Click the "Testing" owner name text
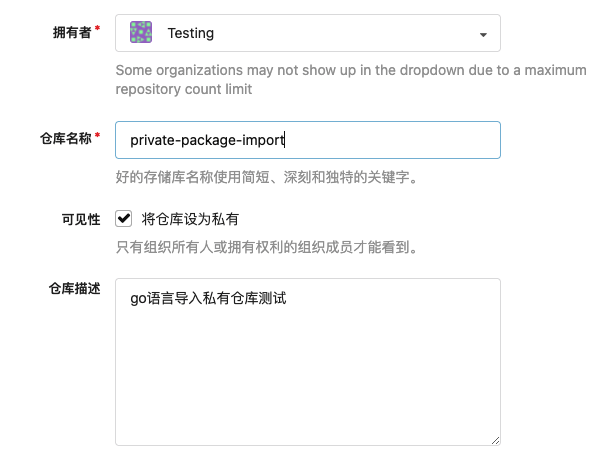 click(190, 34)
